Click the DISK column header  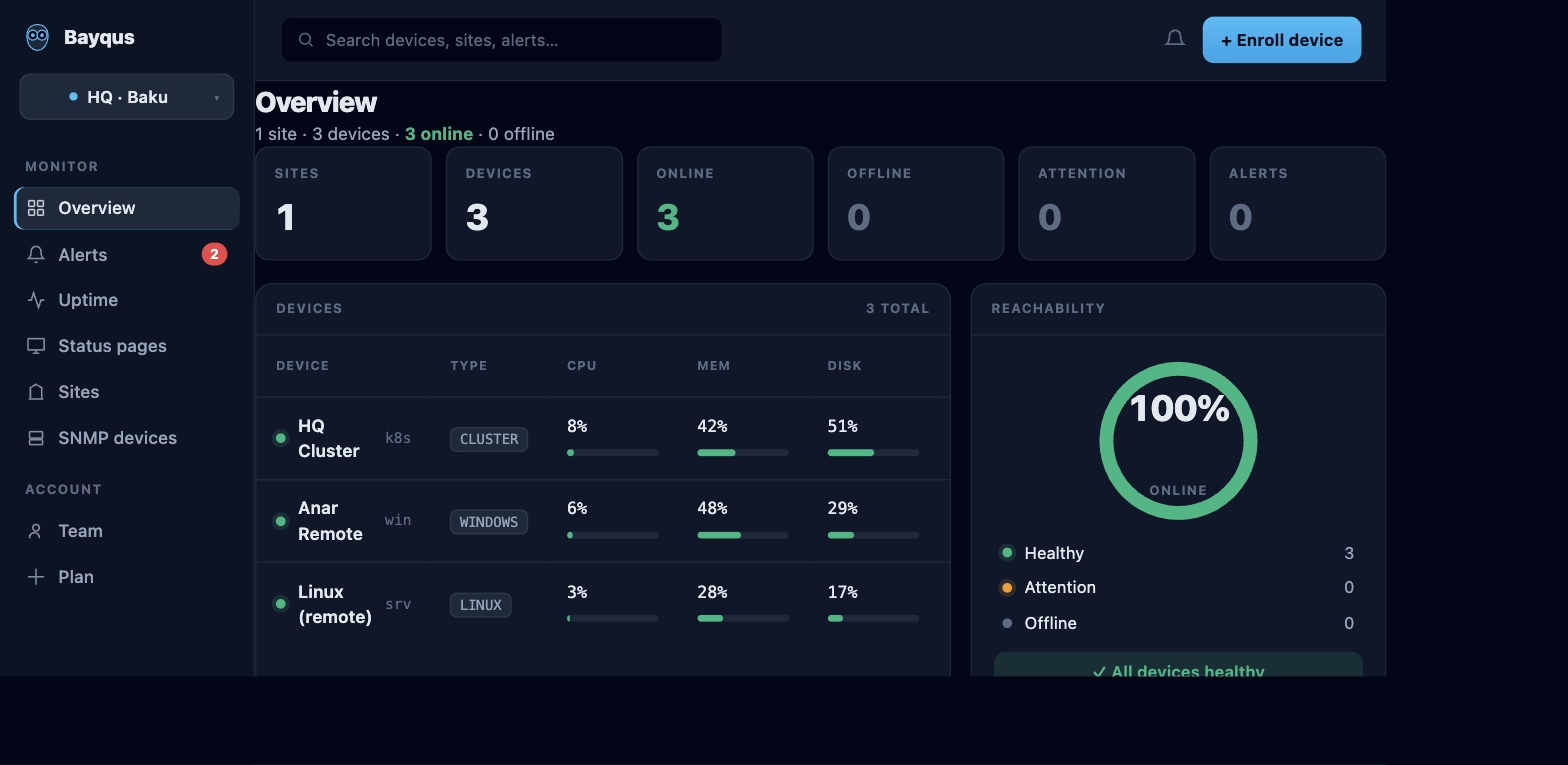845,366
